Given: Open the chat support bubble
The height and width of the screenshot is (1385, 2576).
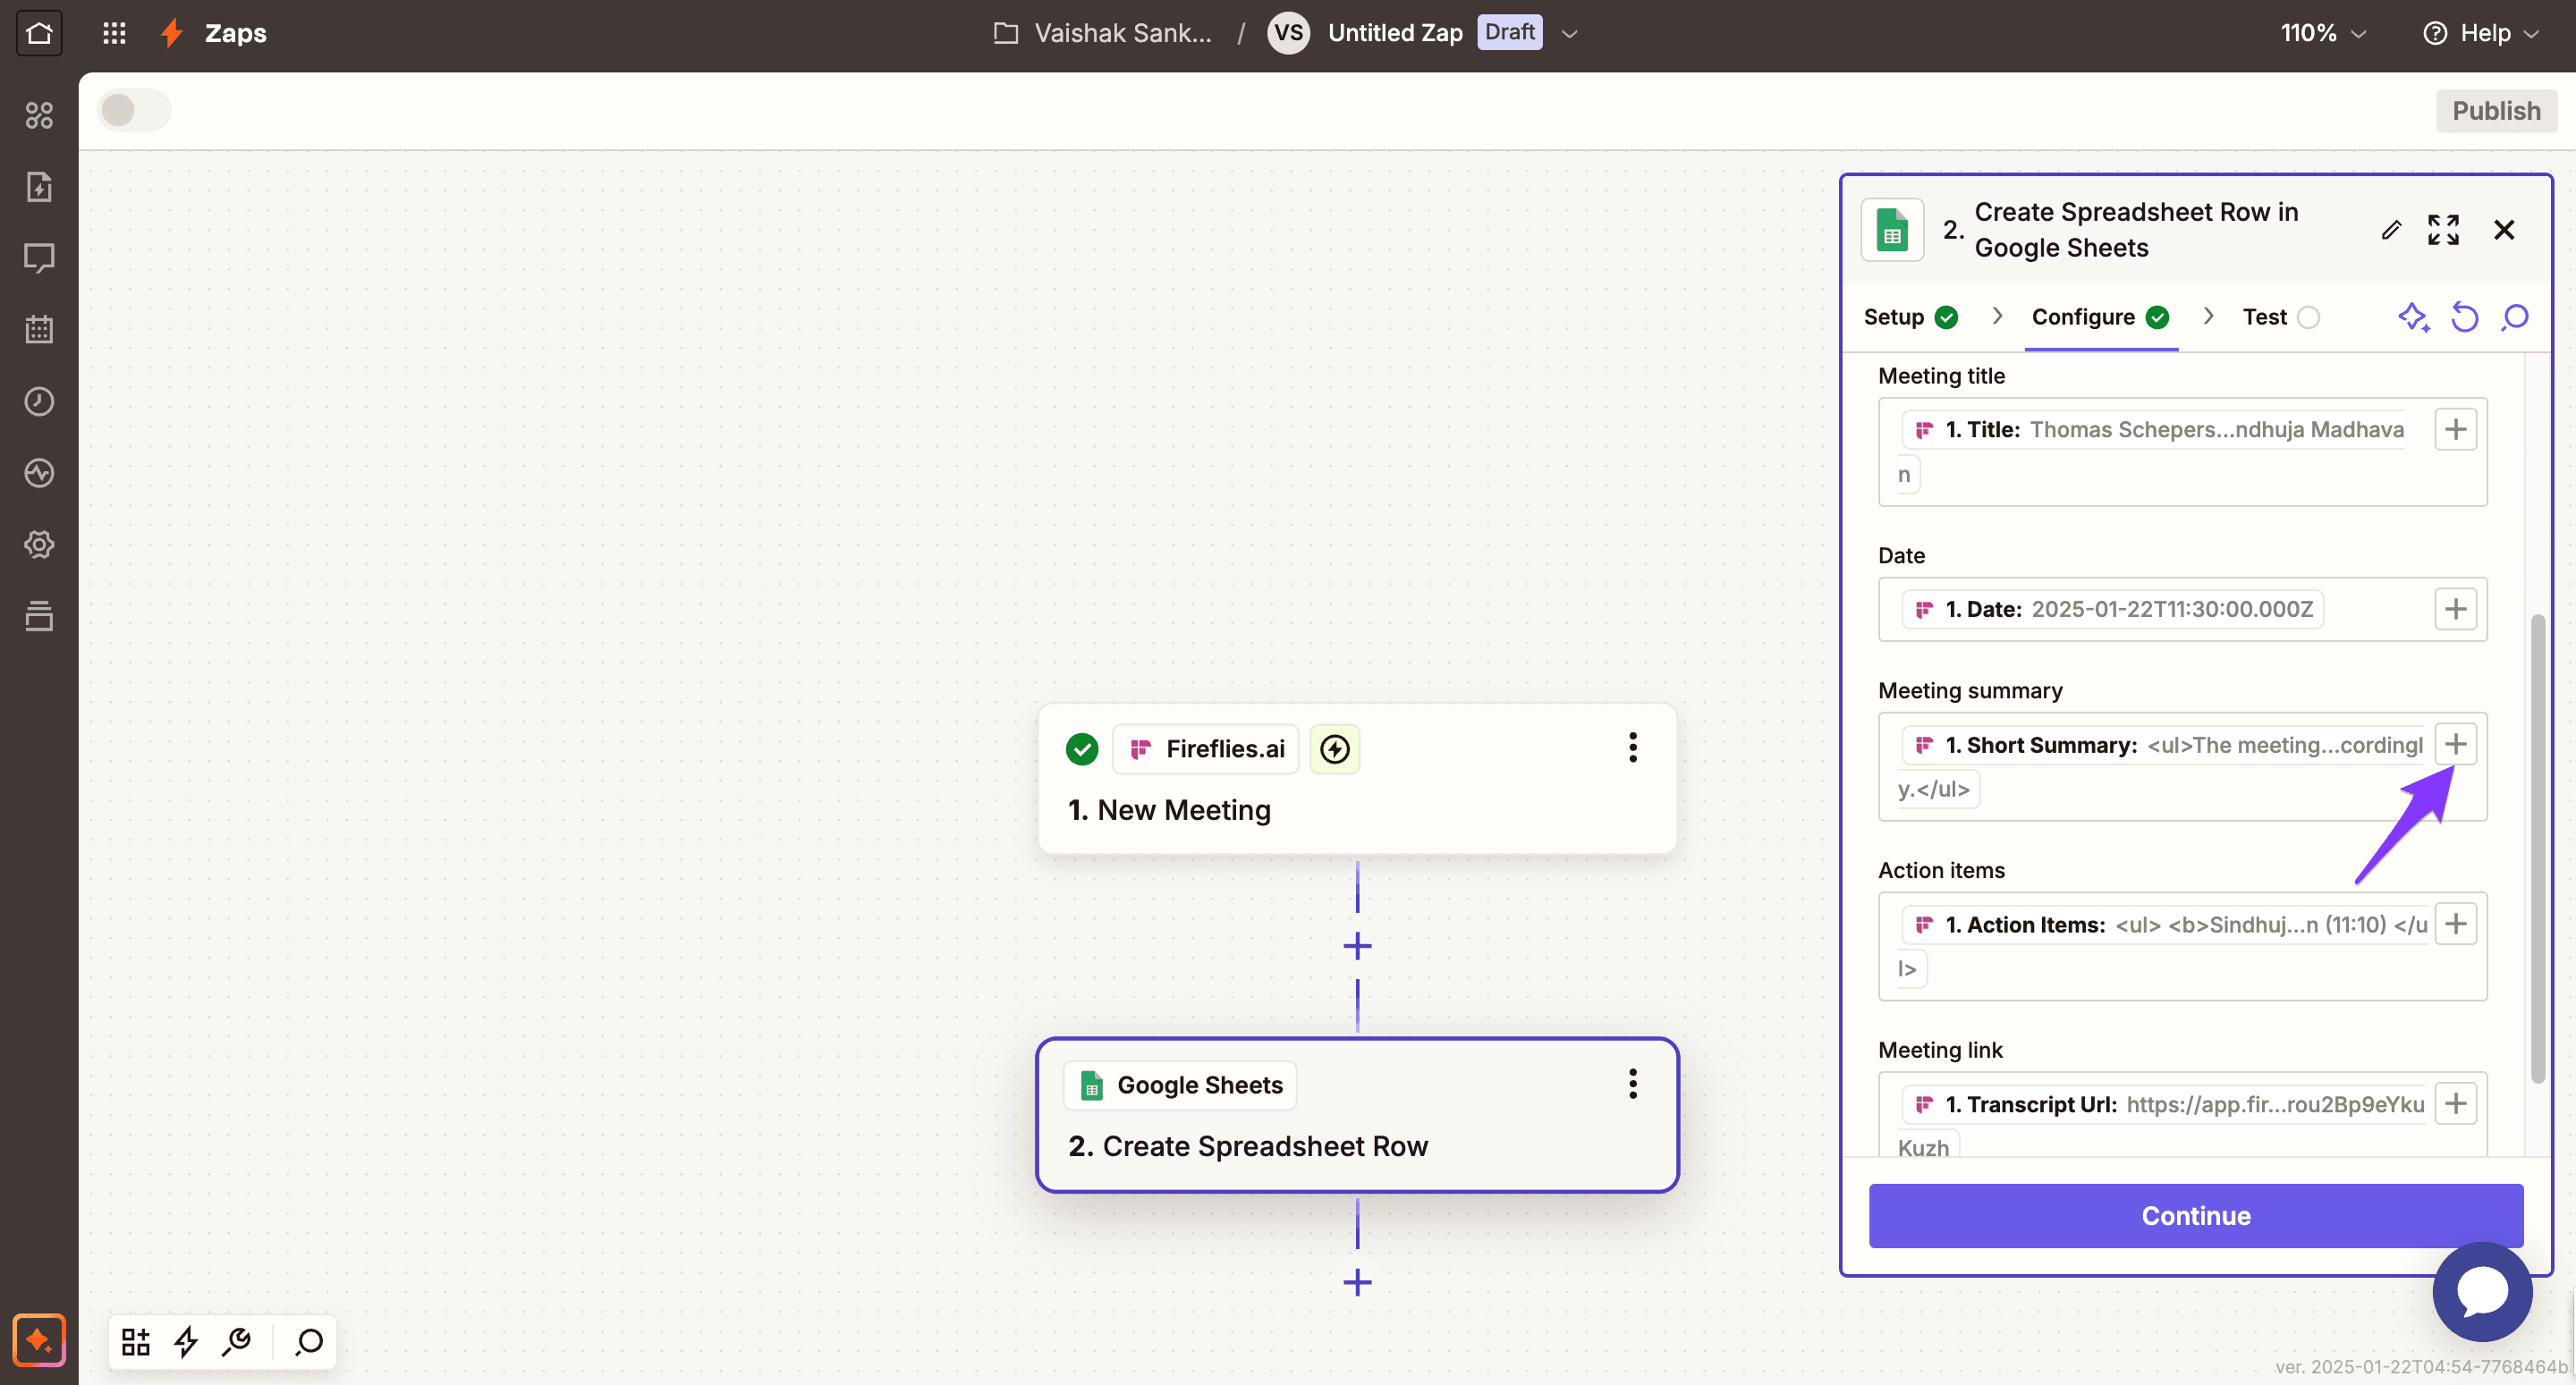Looking at the screenshot, I should 2482,1292.
